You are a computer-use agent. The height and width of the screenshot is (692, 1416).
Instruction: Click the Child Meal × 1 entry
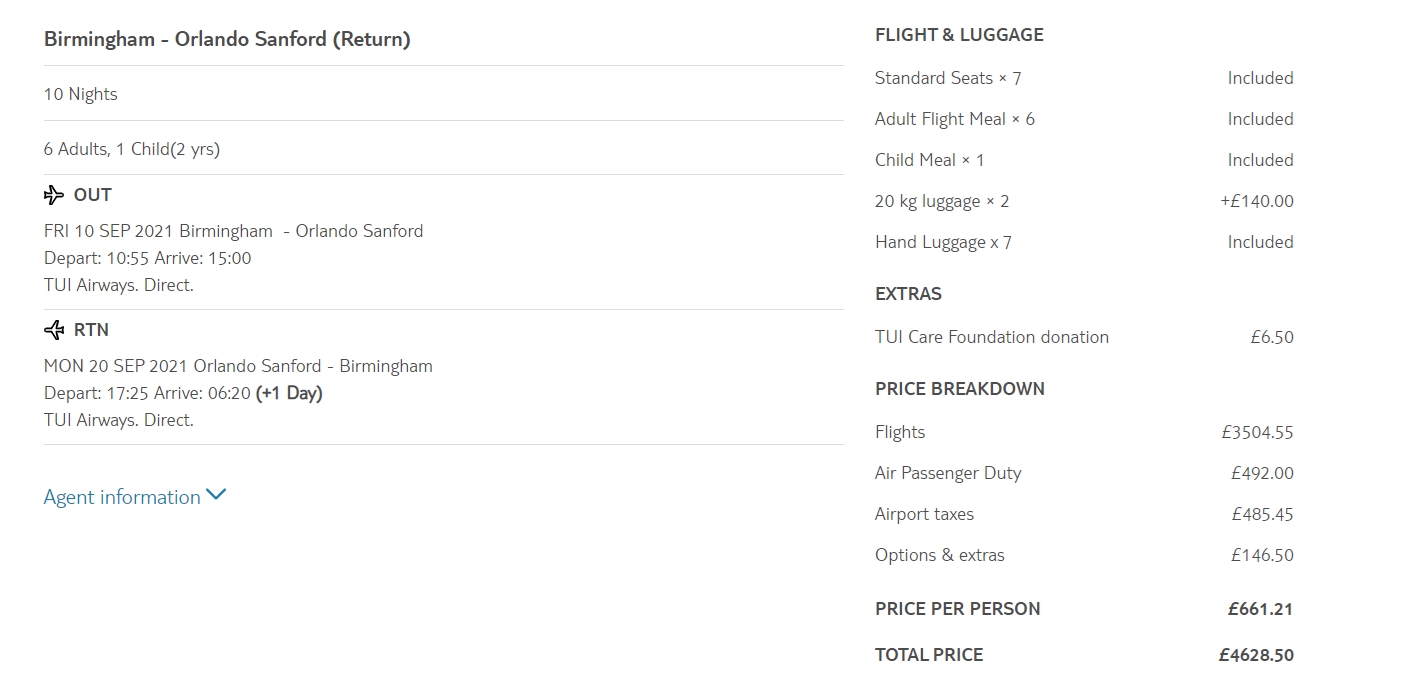click(930, 160)
